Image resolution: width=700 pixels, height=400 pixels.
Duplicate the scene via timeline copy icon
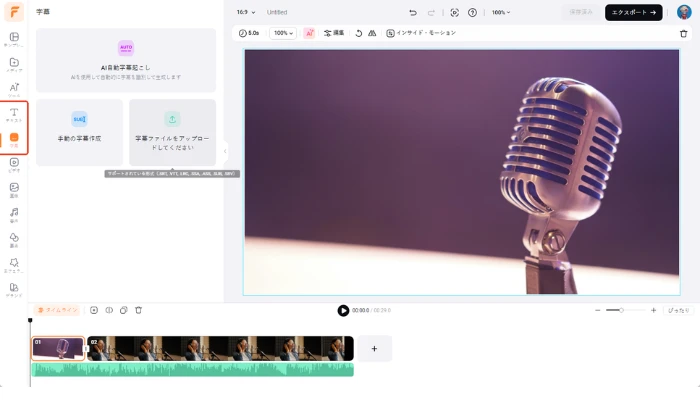tap(124, 310)
